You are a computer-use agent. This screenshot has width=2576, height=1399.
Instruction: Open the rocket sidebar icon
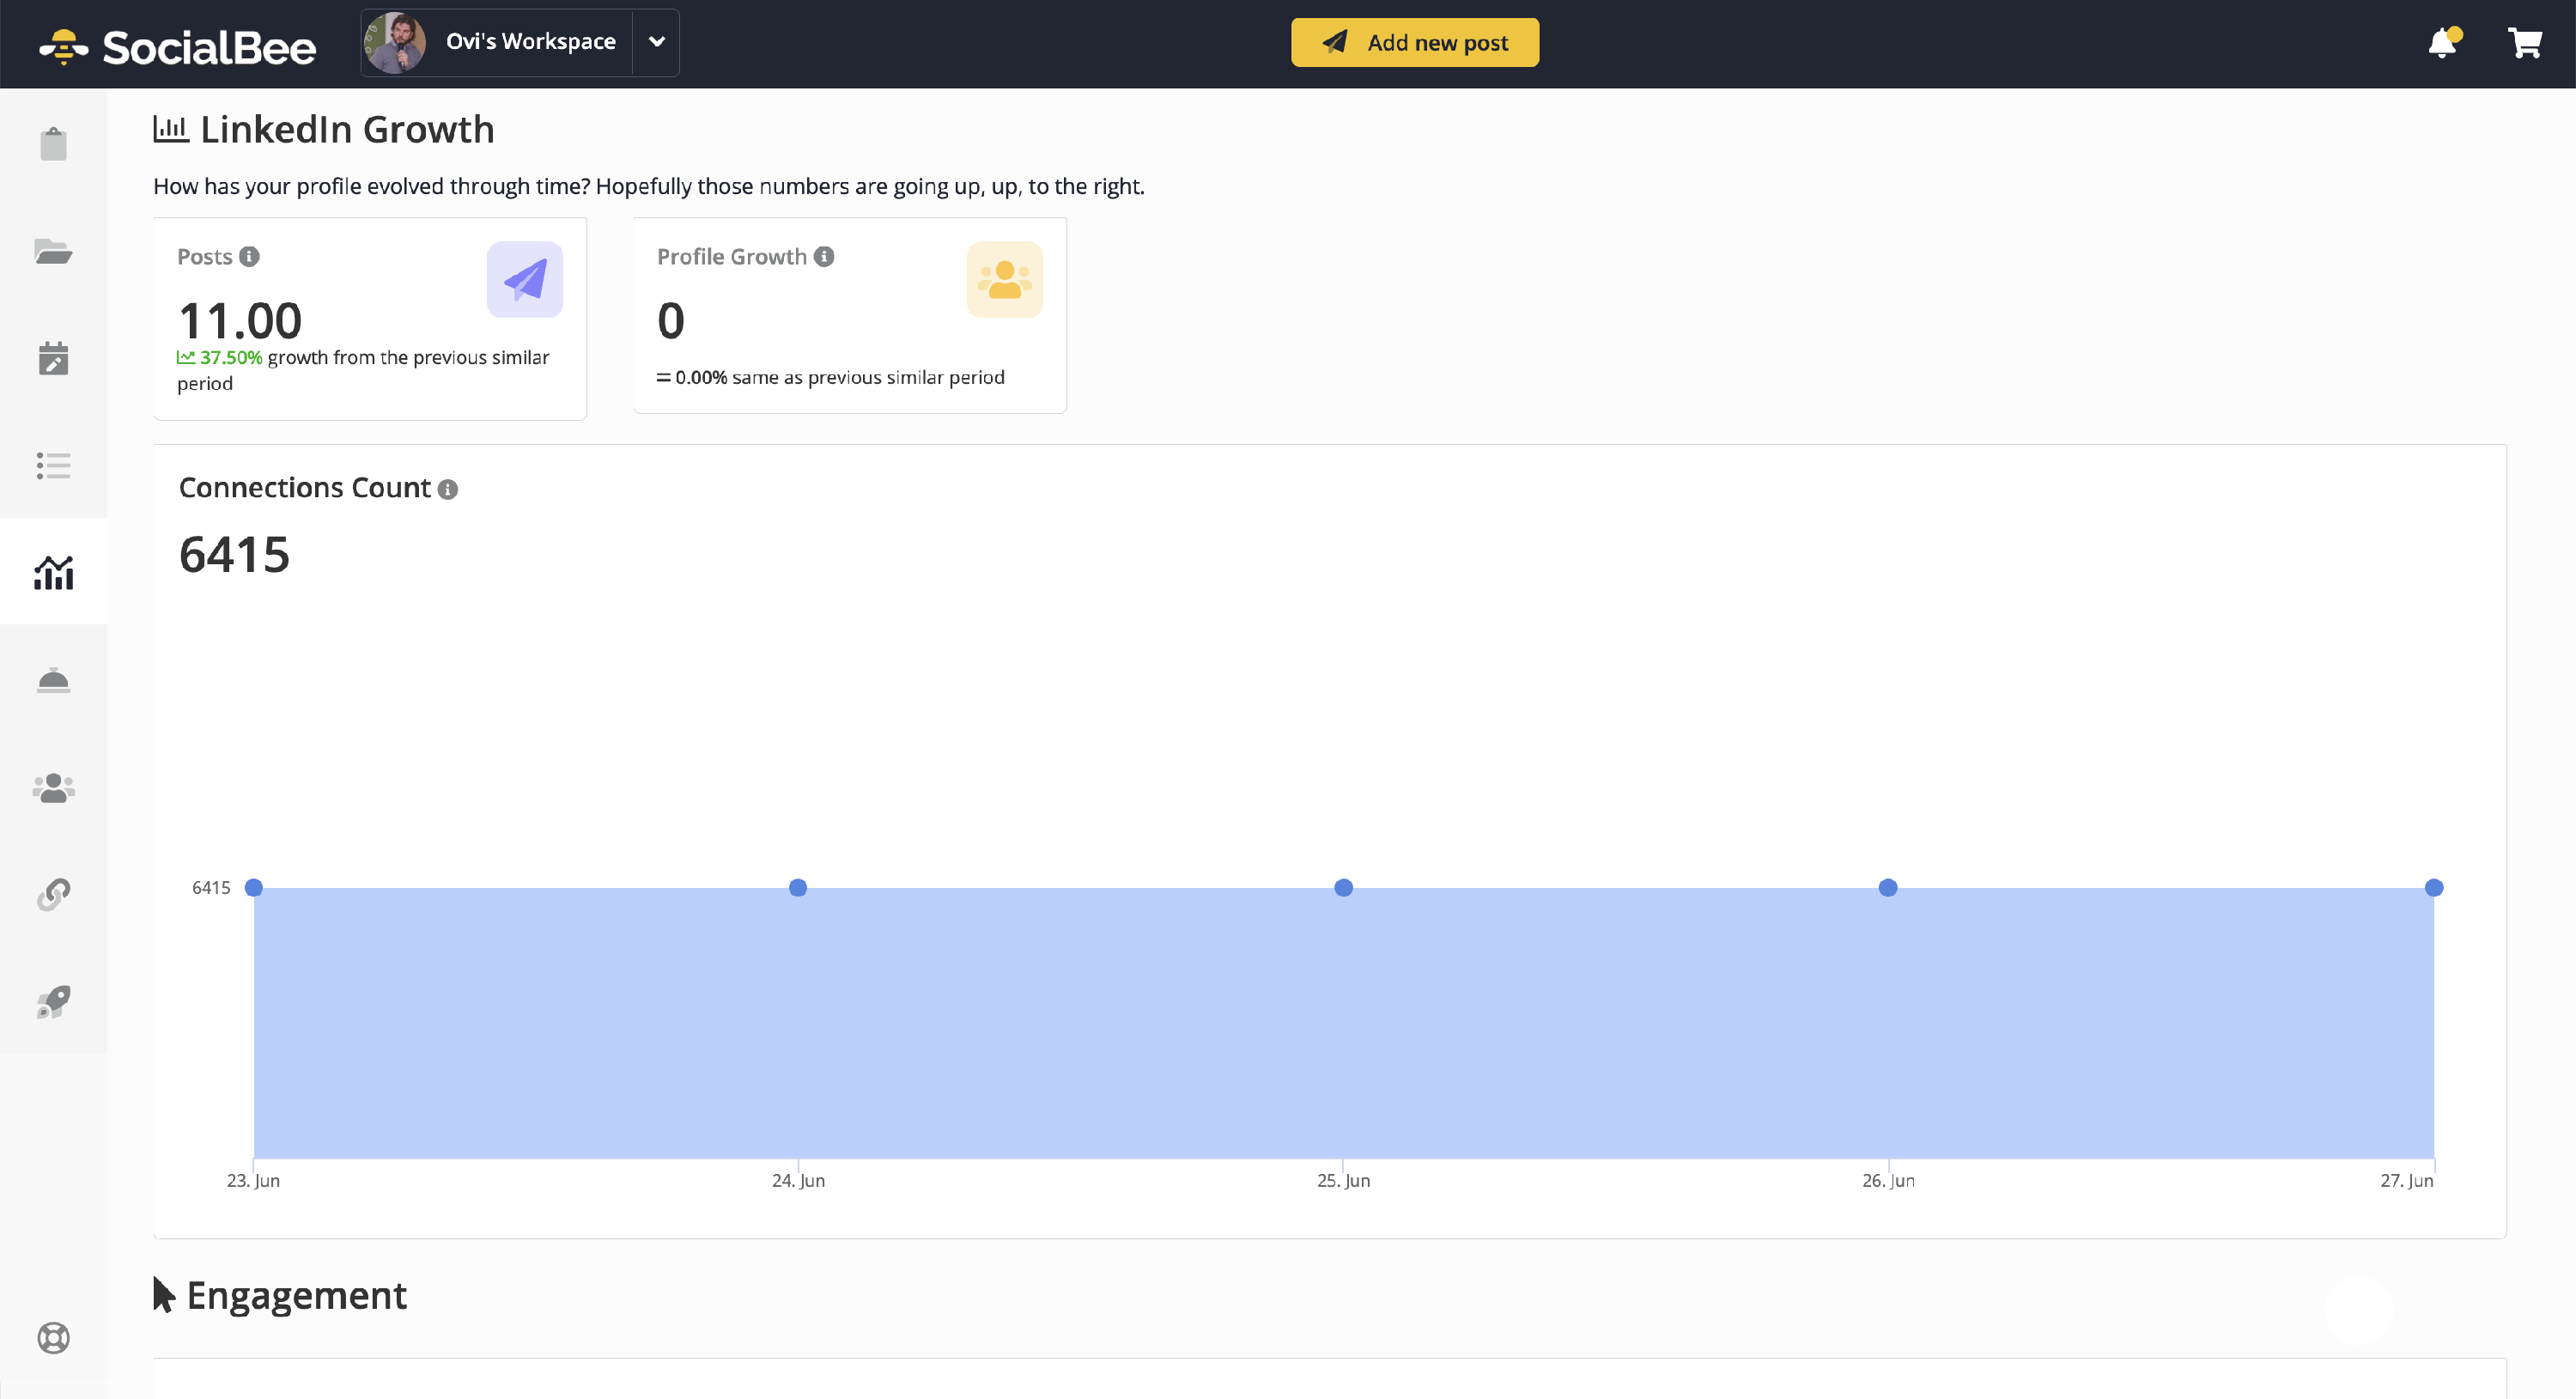click(x=53, y=1001)
